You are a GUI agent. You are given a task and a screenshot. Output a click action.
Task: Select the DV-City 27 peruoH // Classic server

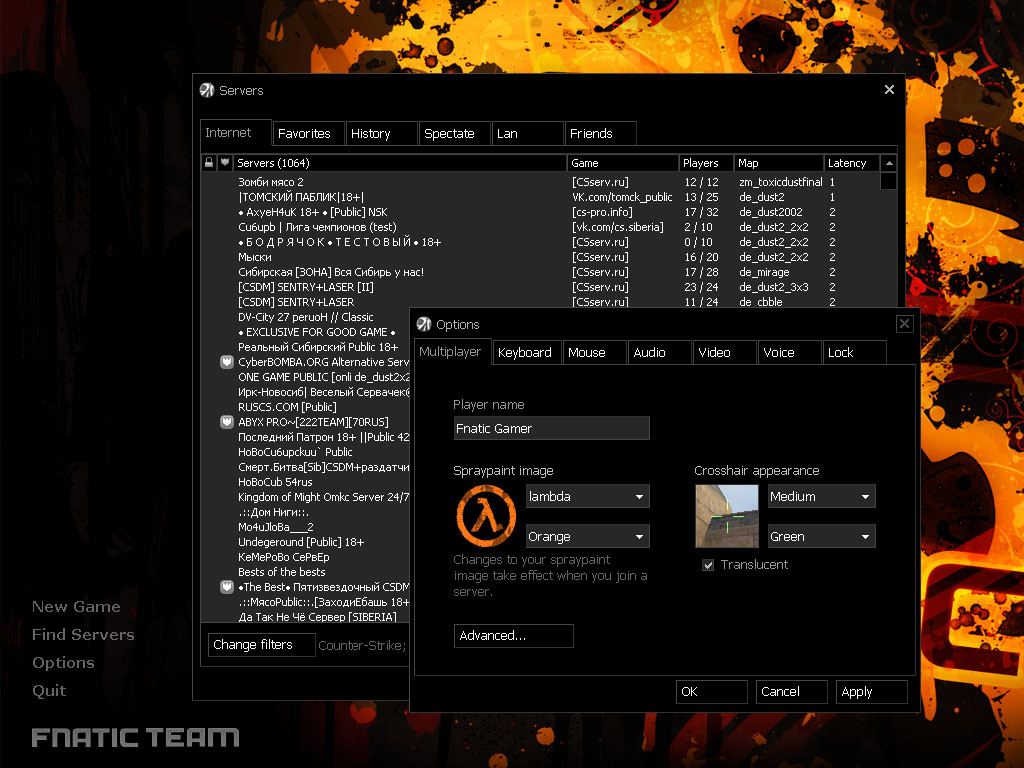tap(306, 317)
